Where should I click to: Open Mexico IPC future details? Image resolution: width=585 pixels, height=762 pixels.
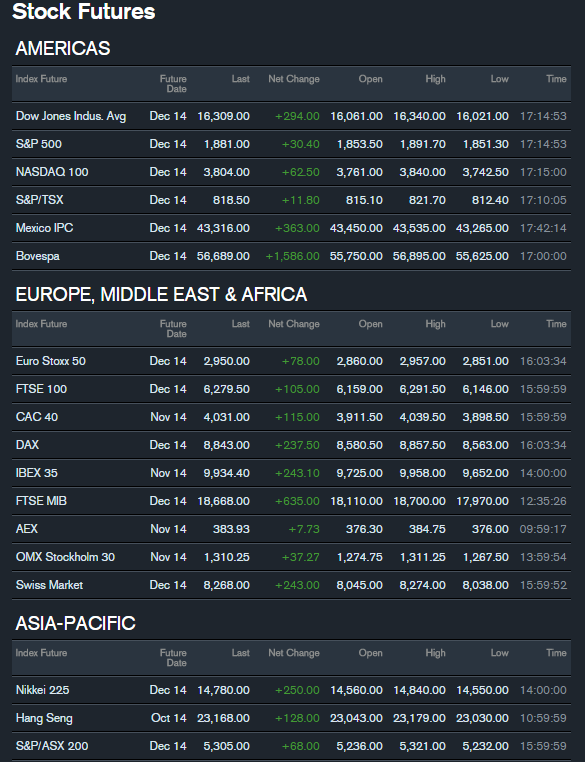[x=44, y=228]
